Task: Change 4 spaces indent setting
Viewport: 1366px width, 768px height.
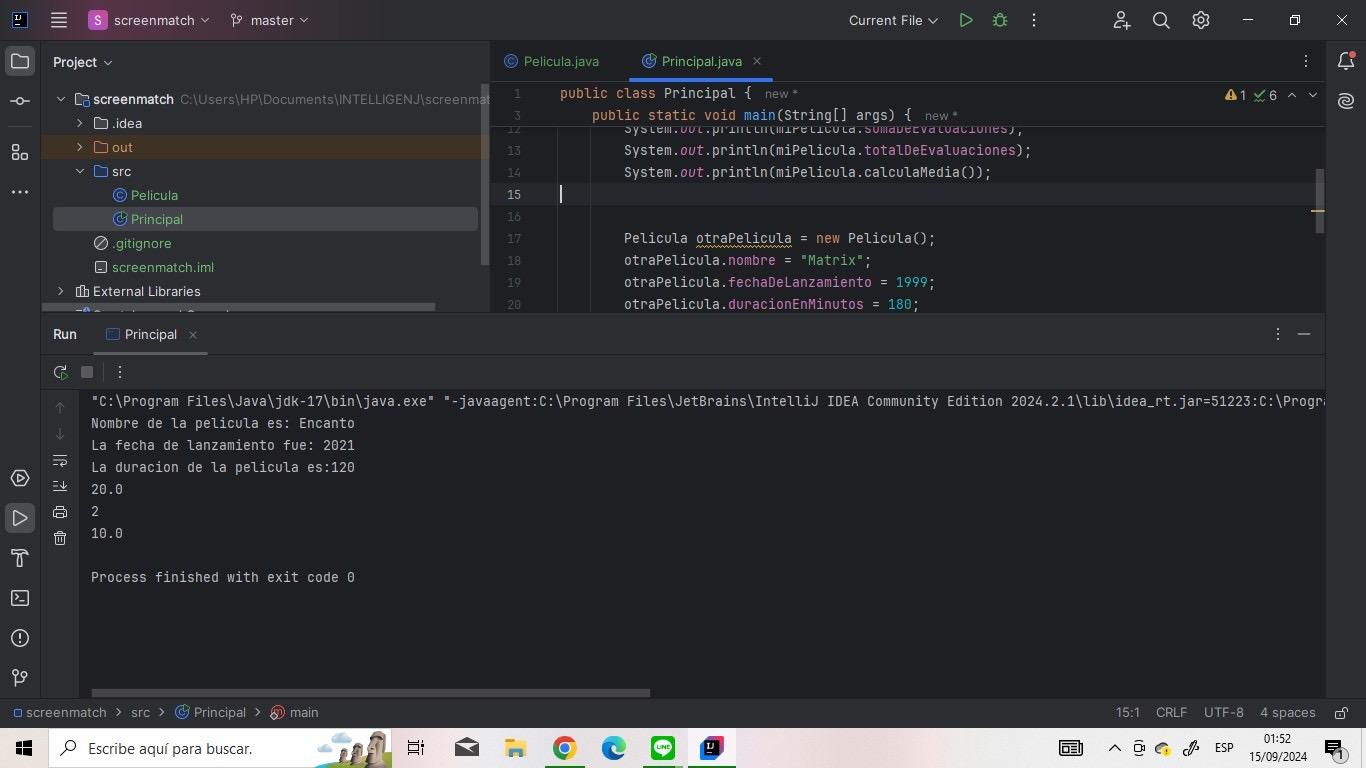Action: click(1288, 713)
